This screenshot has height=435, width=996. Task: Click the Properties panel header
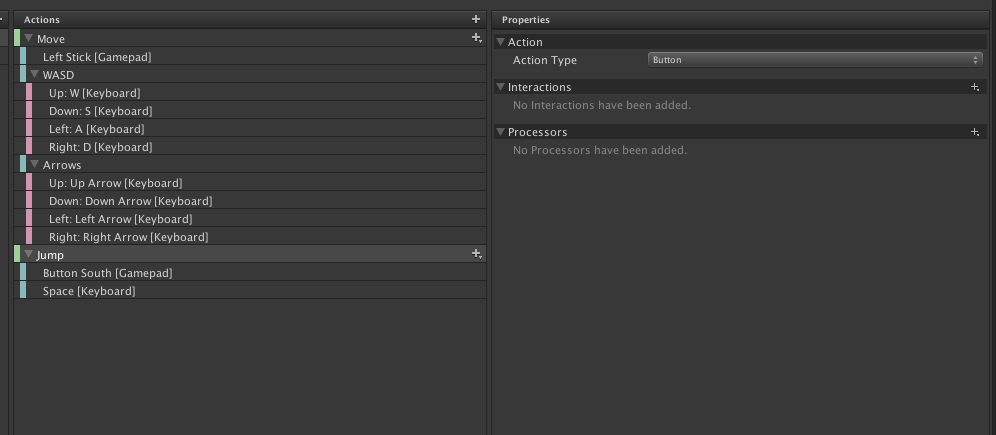tap(525, 19)
